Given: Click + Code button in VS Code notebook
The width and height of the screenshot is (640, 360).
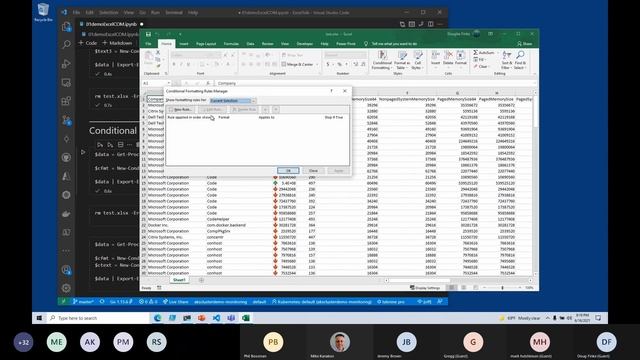Looking at the screenshot, I should (x=88, y=43).
